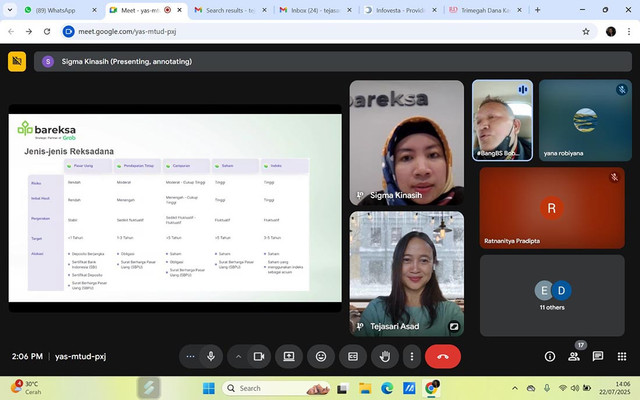Image resolution: width=640 pixels, height=400 pixels.
Task: Click the shared Bareksa slide presentation
Action: pyautogui.click(x=175, y=208)
